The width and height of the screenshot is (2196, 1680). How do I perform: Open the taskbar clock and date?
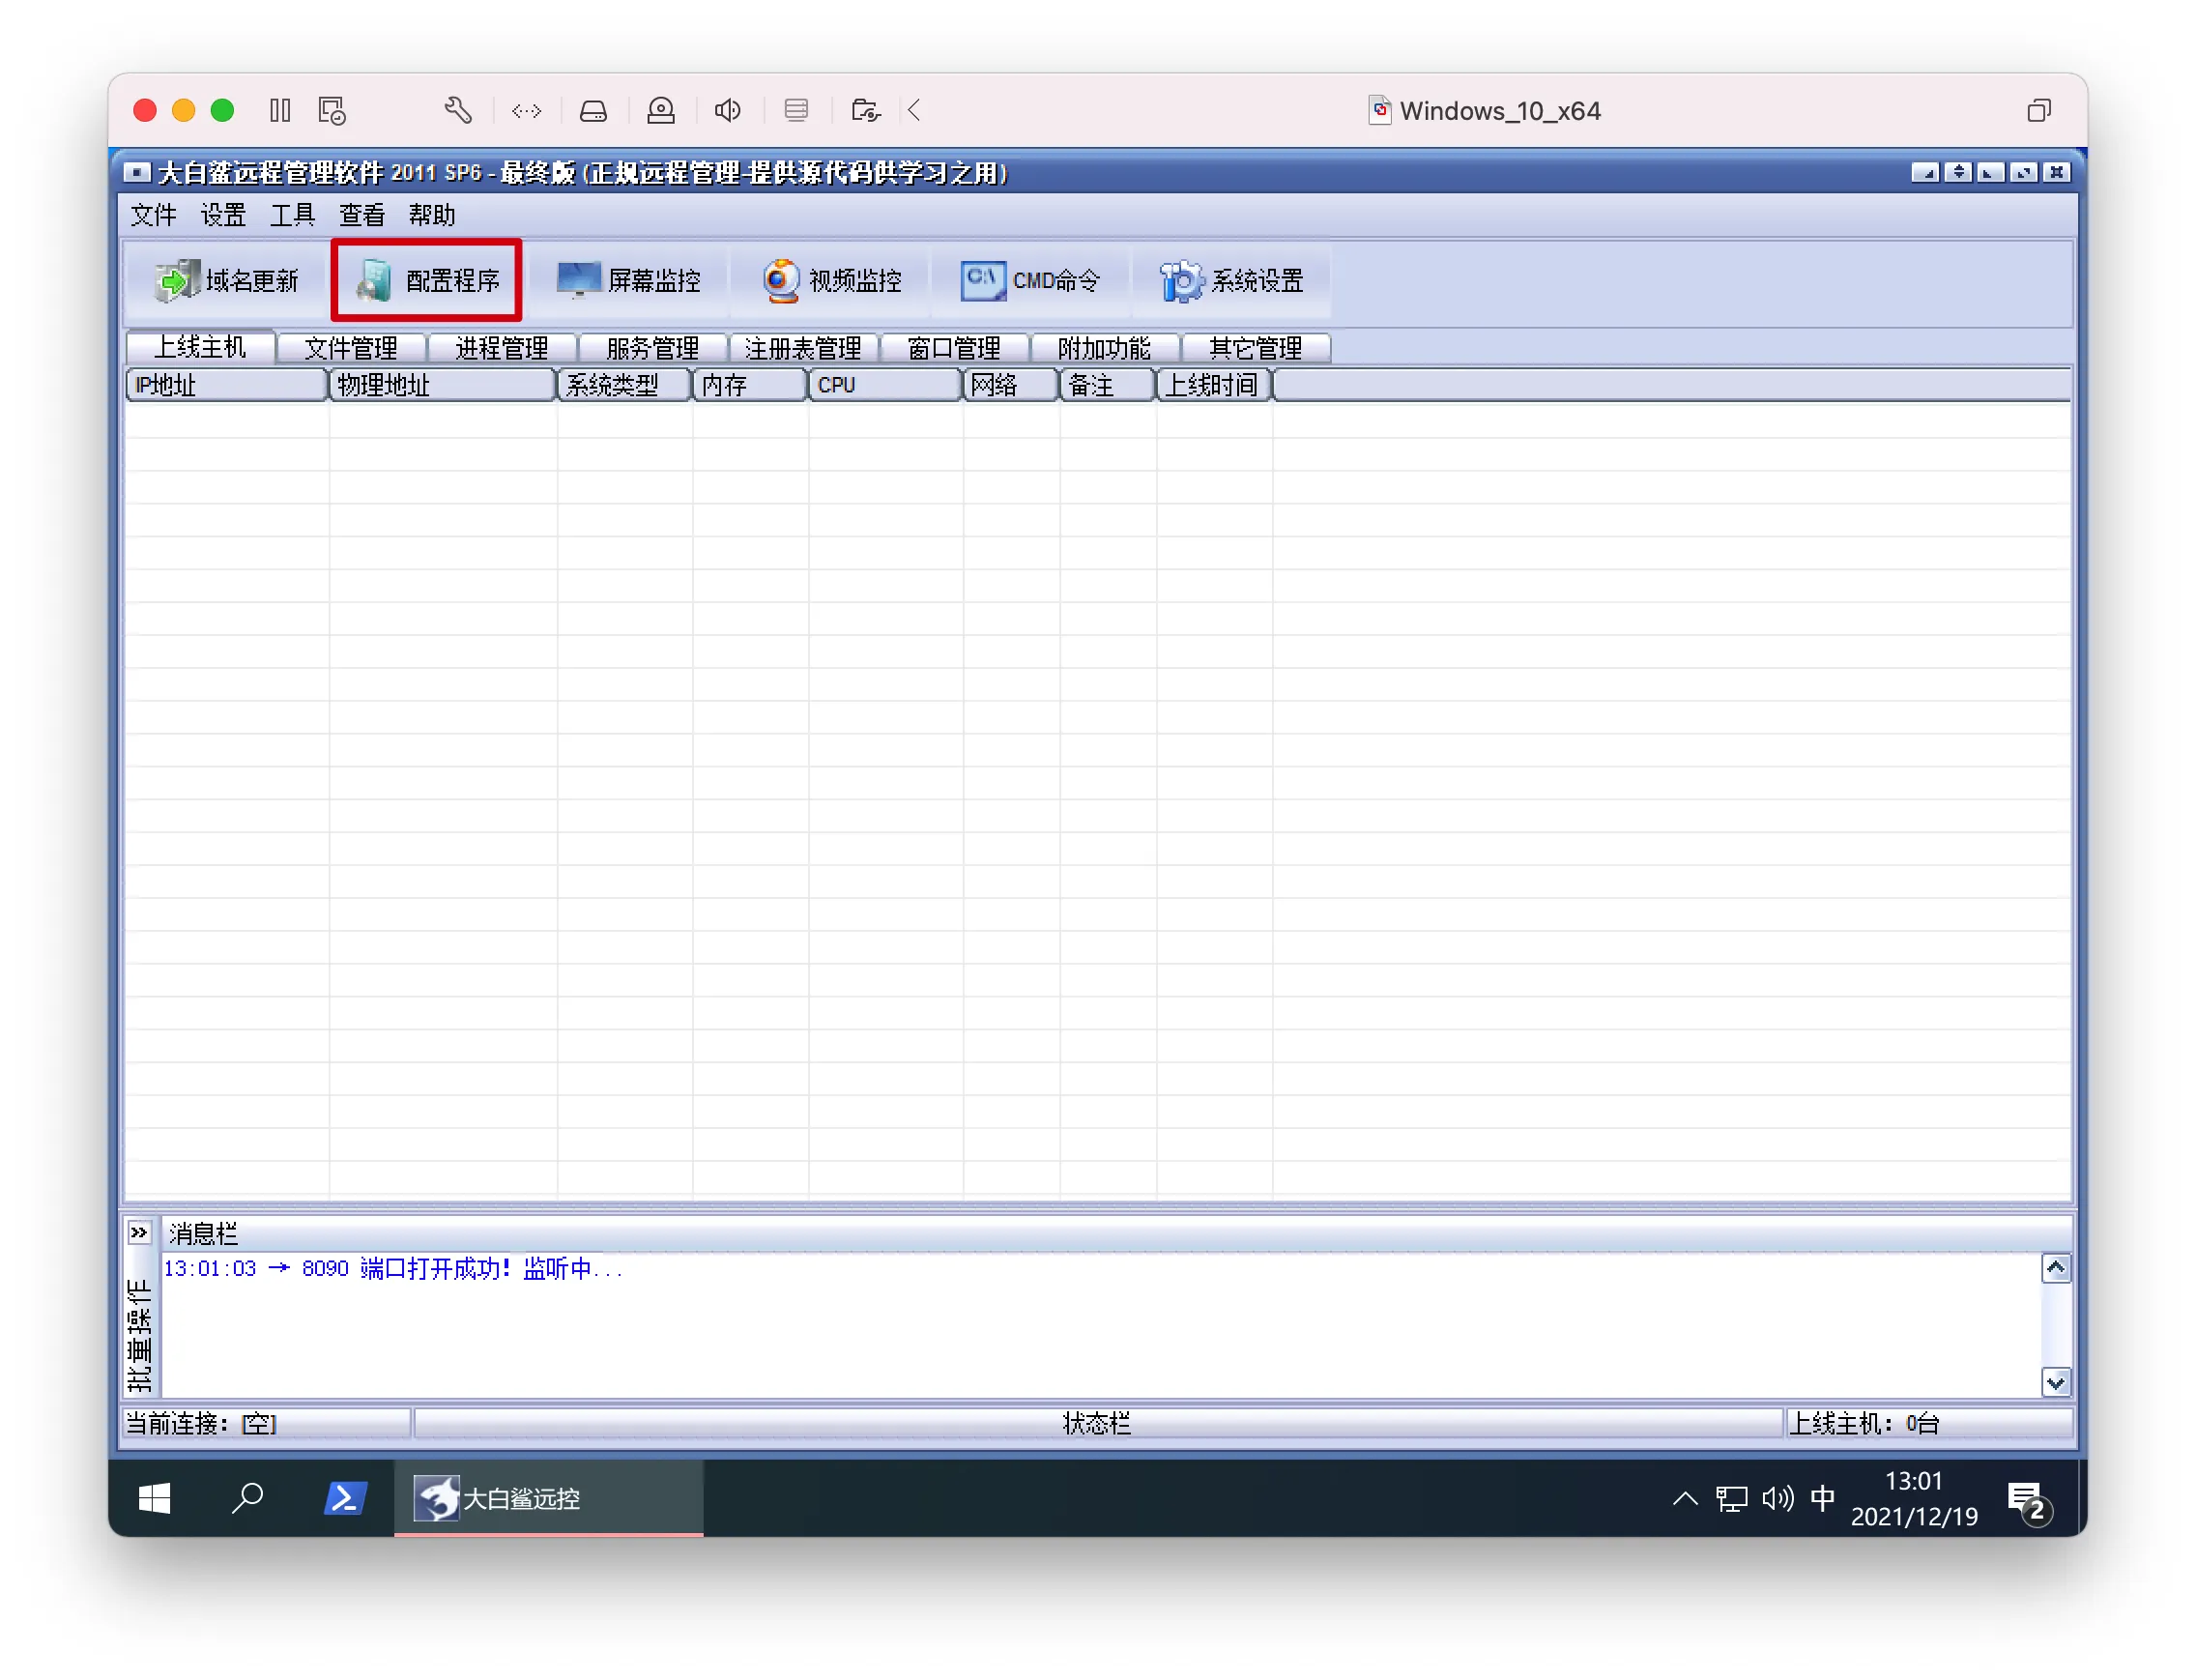1915,1500
